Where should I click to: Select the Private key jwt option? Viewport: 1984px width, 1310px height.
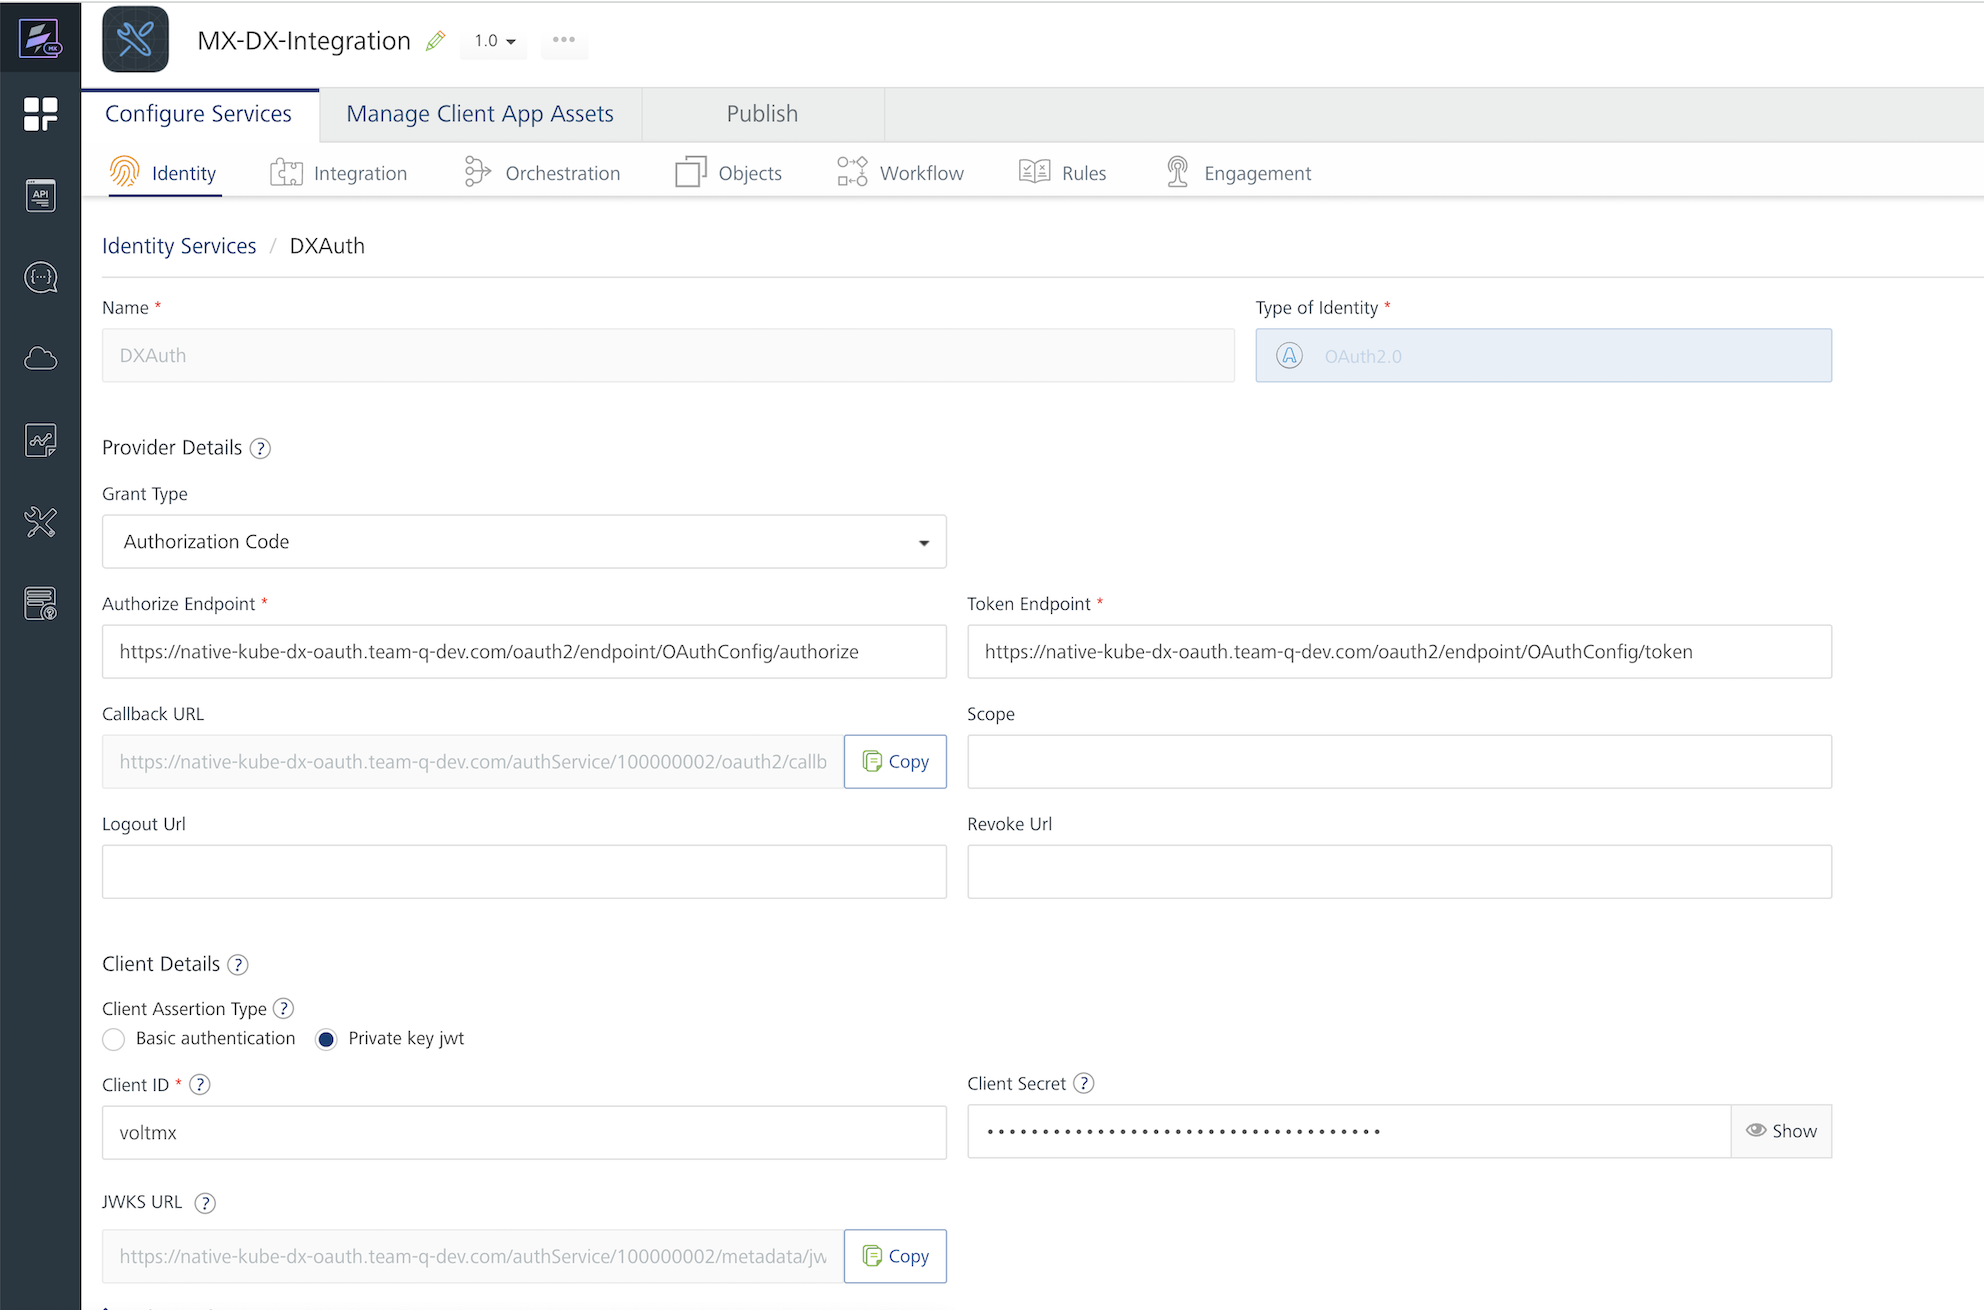tap(326, 1039)
